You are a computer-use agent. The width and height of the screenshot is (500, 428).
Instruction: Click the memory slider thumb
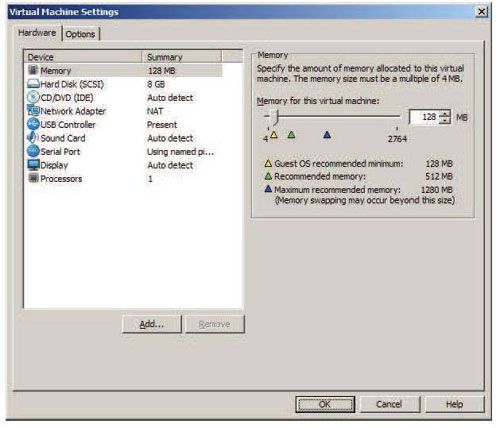[x=274, y=117]
